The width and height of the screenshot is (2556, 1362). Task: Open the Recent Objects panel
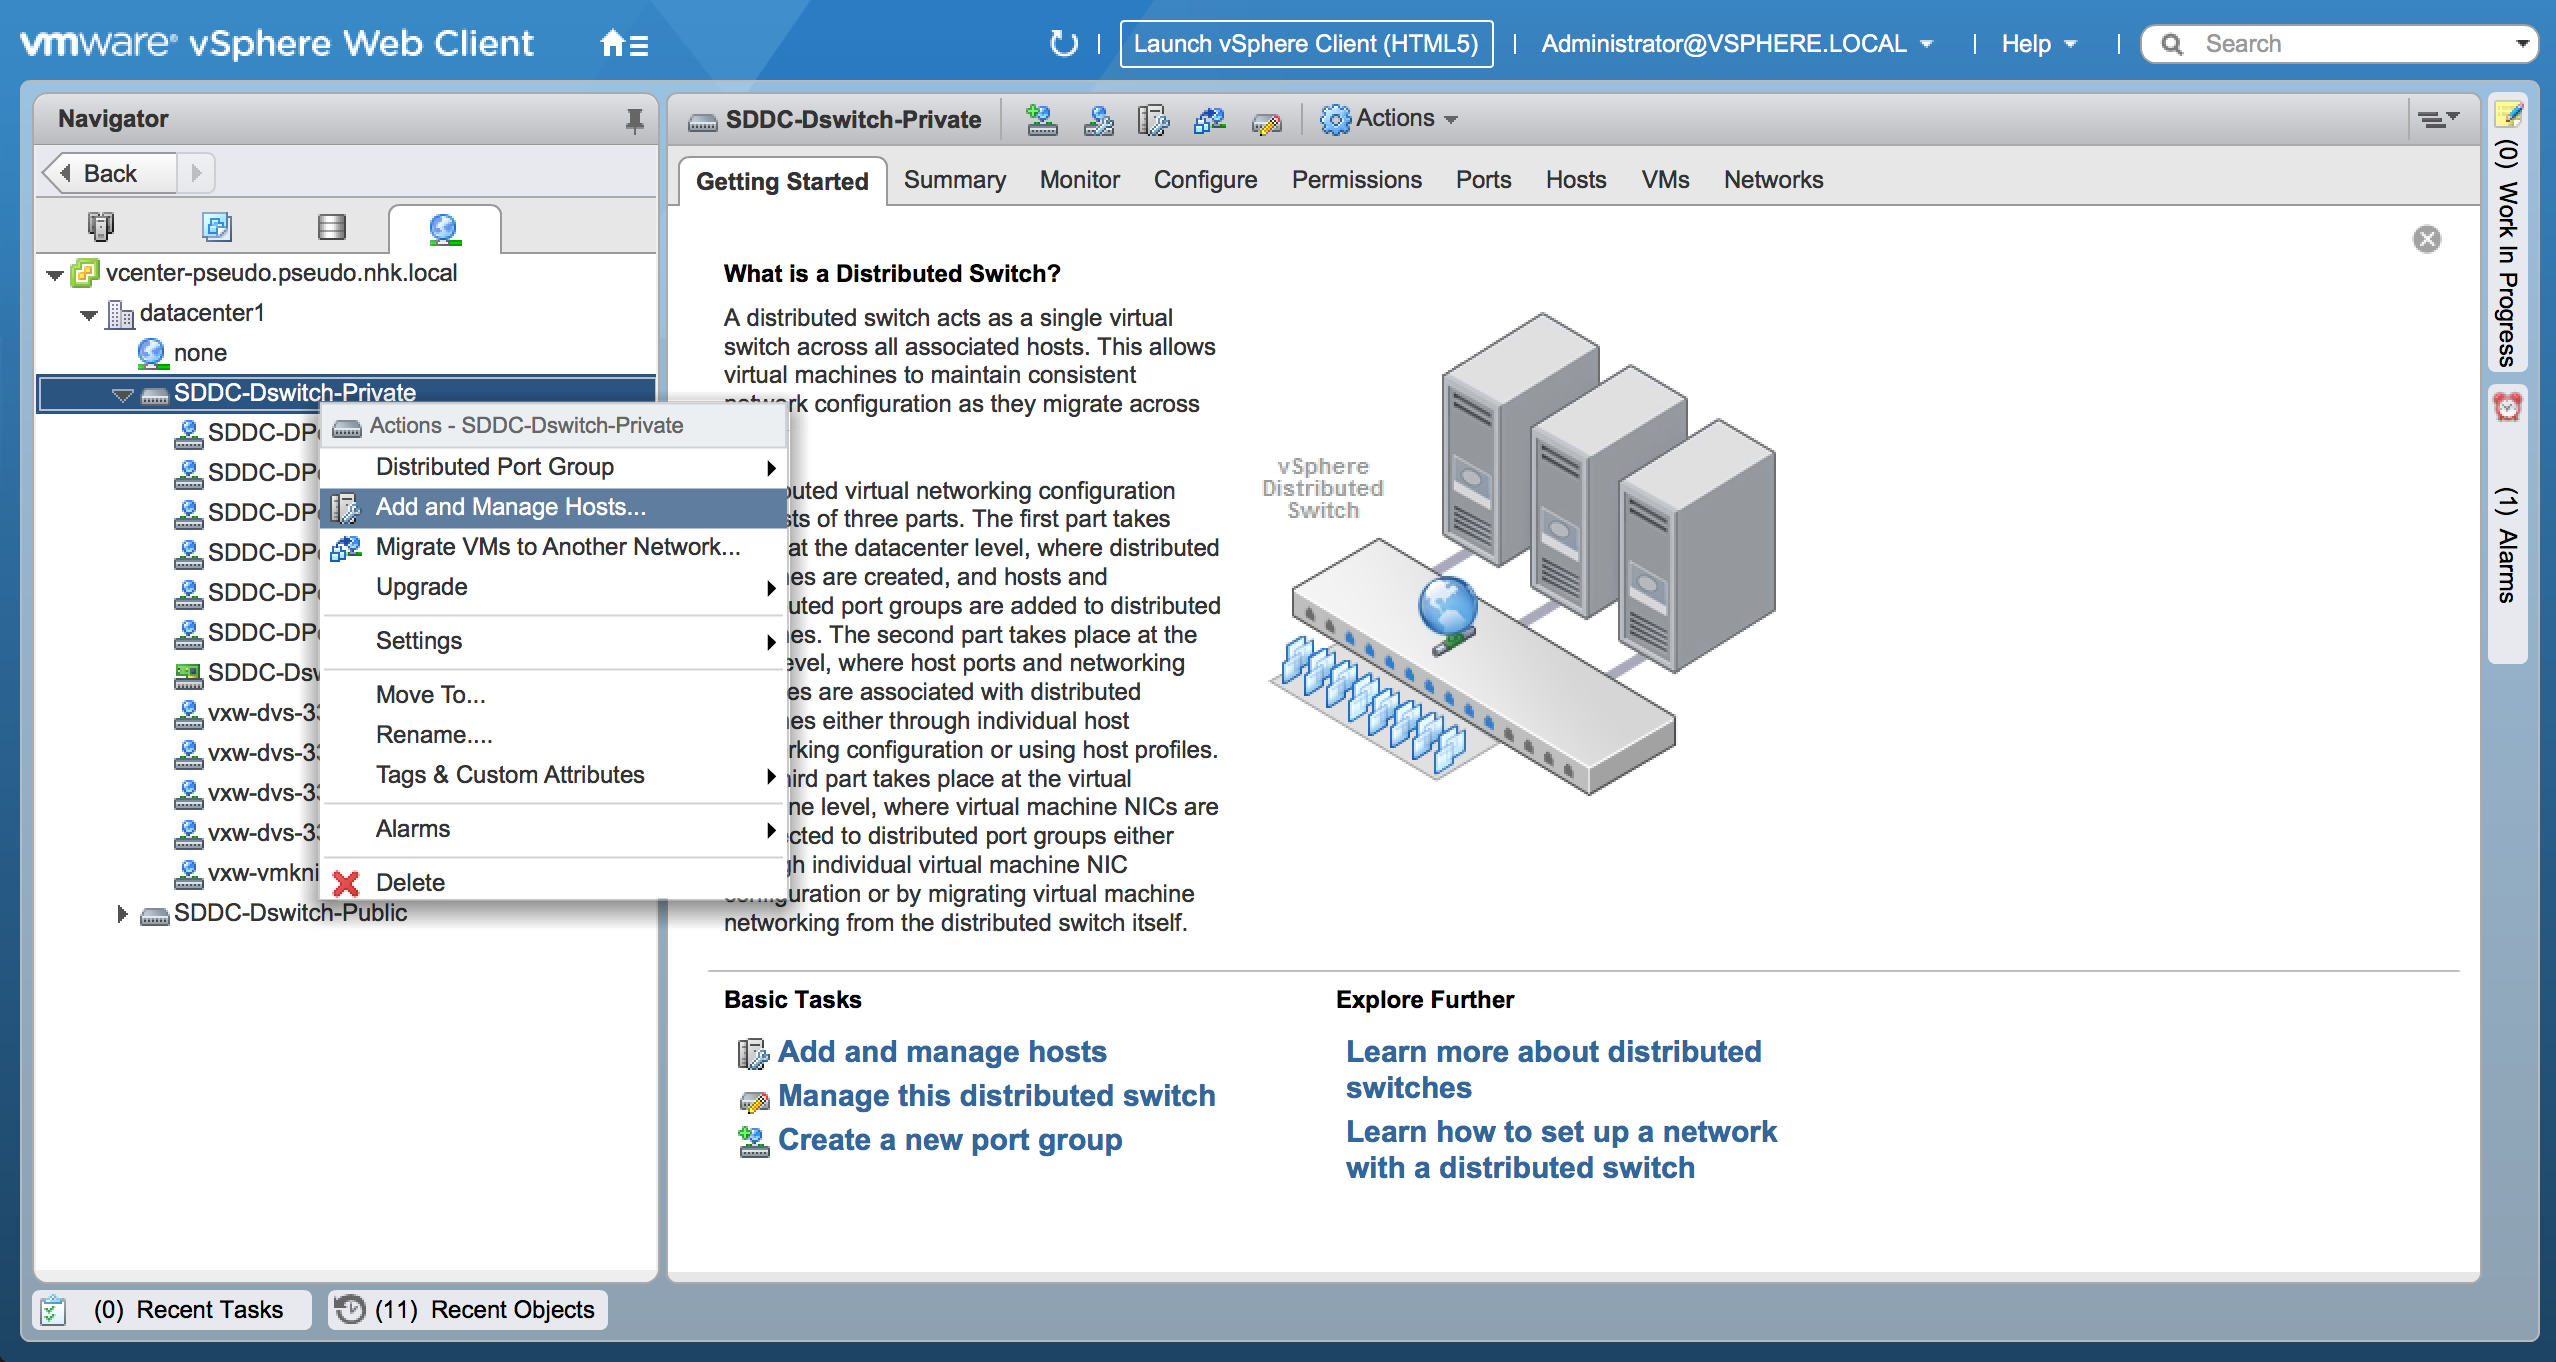pos(468,1310)
